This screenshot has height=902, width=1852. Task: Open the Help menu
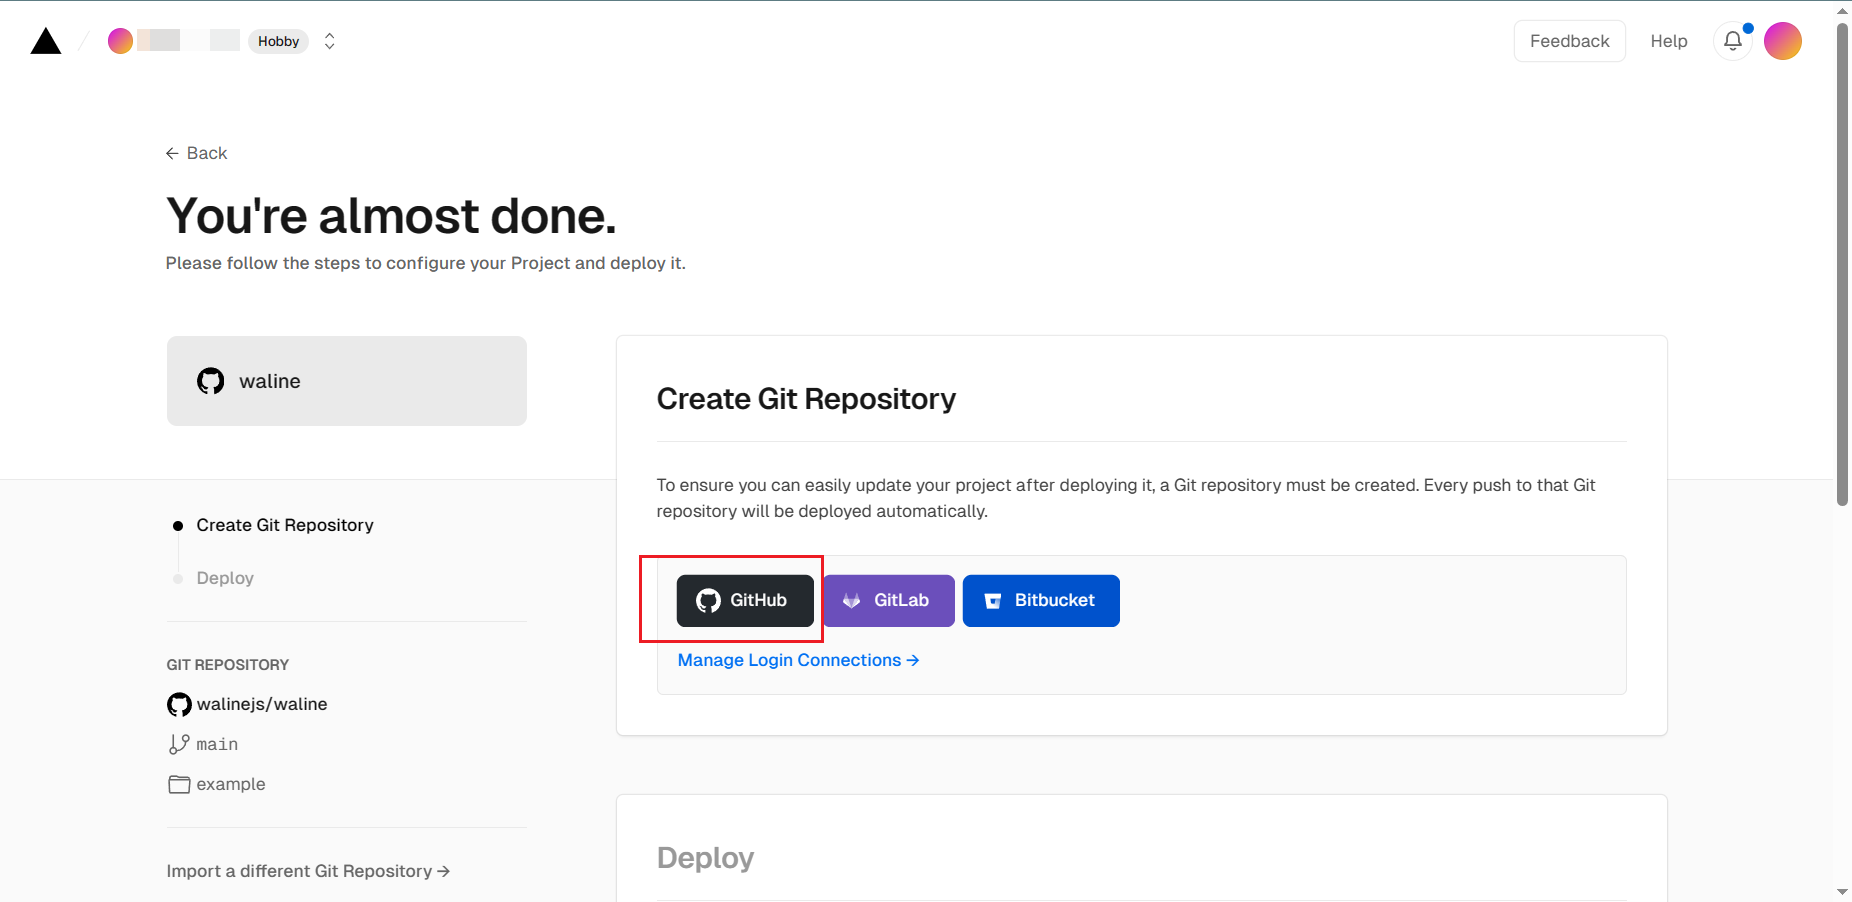(1668, 41)
